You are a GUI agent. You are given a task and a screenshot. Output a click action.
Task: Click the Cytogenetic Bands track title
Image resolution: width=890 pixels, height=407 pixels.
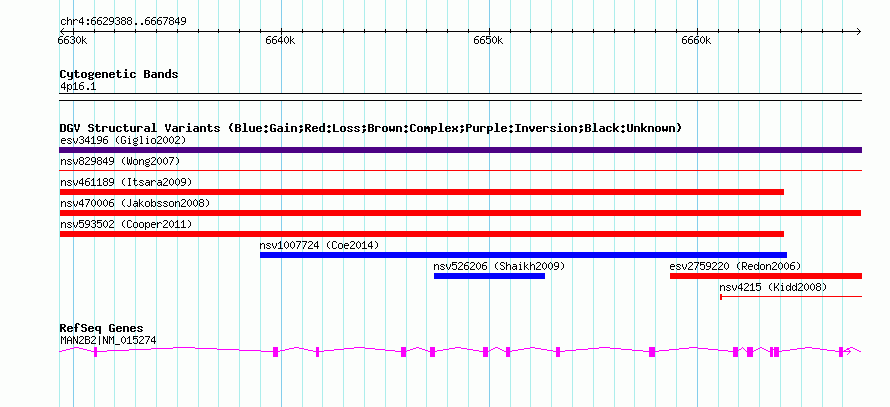[x=119, y=74]
